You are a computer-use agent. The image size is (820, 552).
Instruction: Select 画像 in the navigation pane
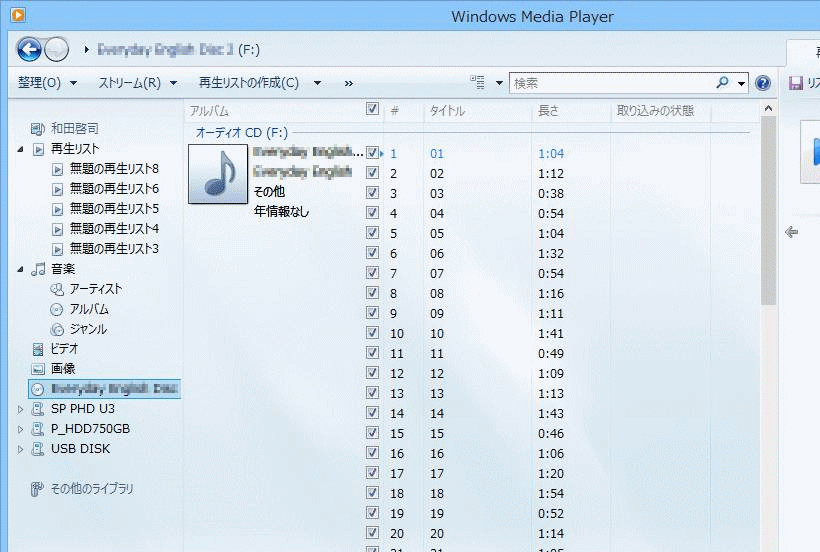click(x=53, y=369)
